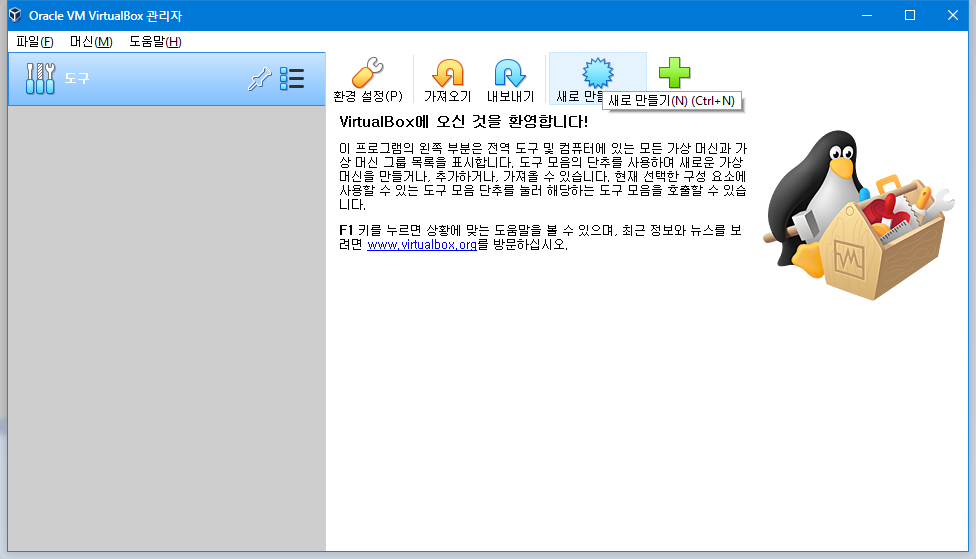976x559 pixels.
Task: Maximize the VirtualBox Manager window
Action: (910, 15)
